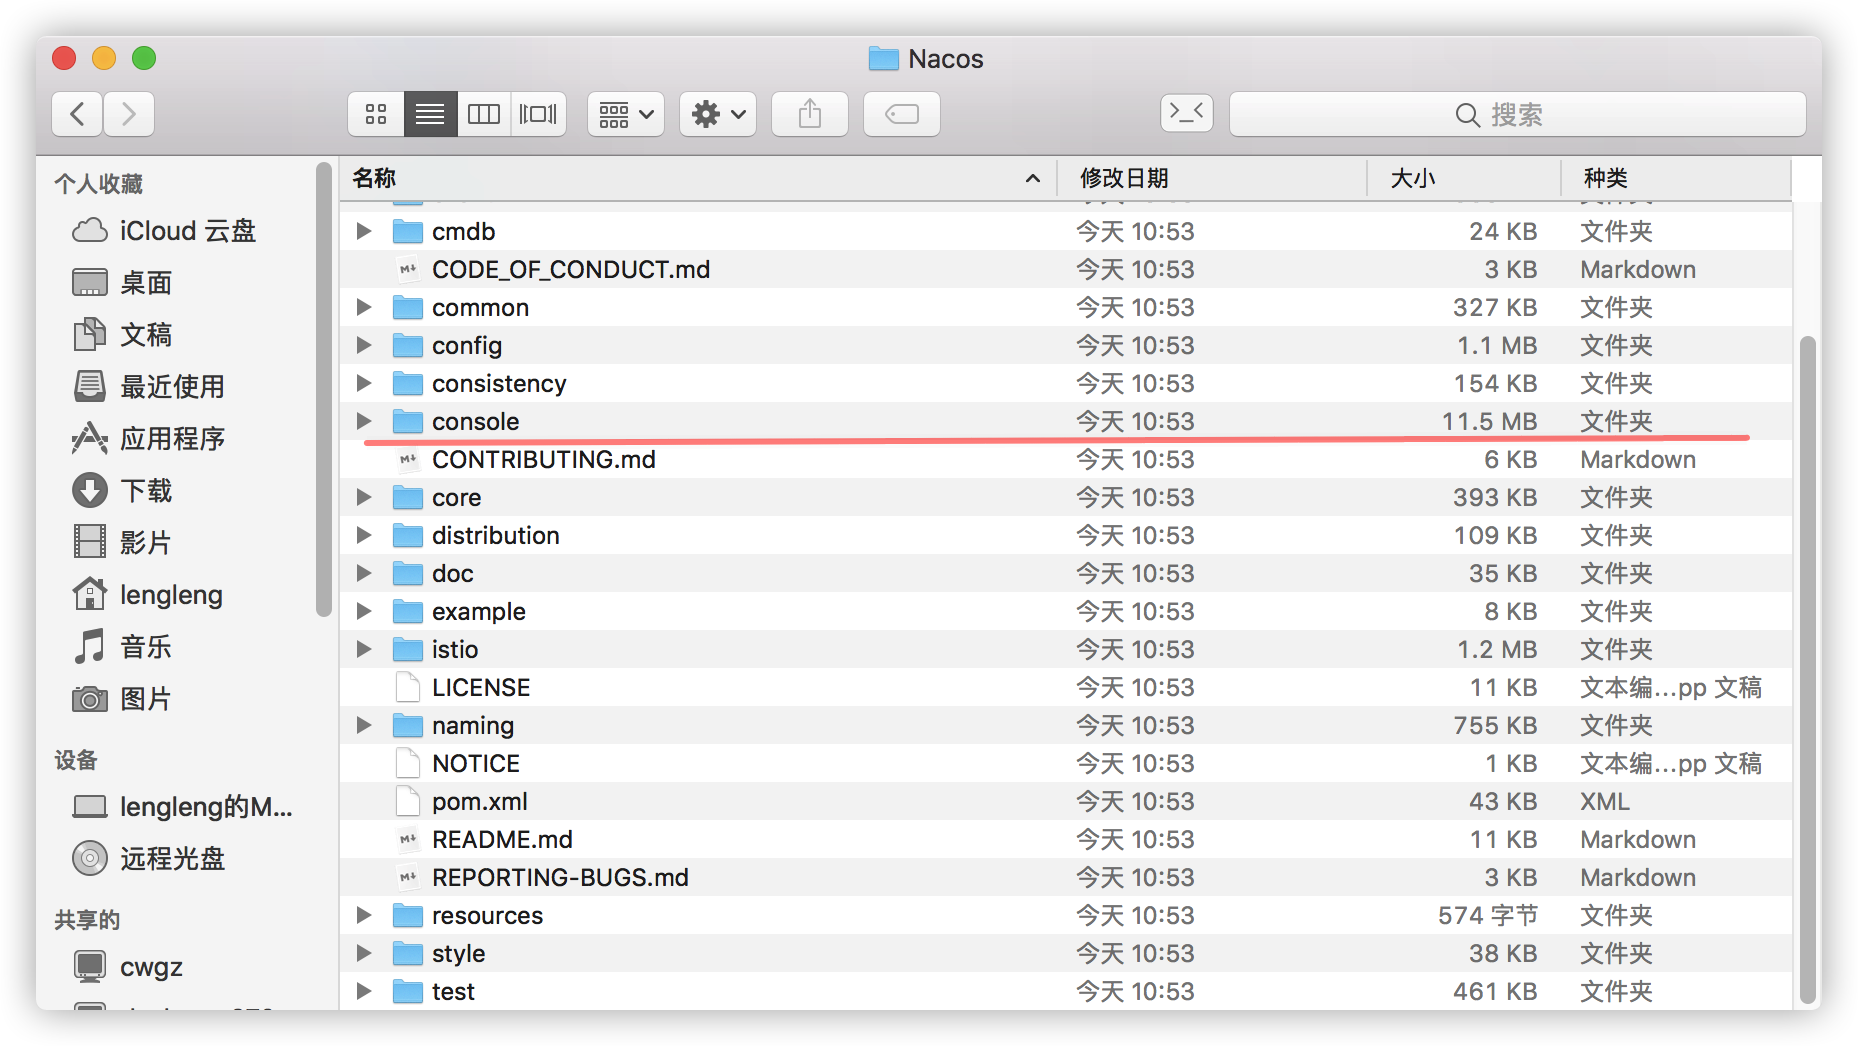Expand the distribution folder
Viewport: 1858px width, 1046px height.
tap(364, 535)
